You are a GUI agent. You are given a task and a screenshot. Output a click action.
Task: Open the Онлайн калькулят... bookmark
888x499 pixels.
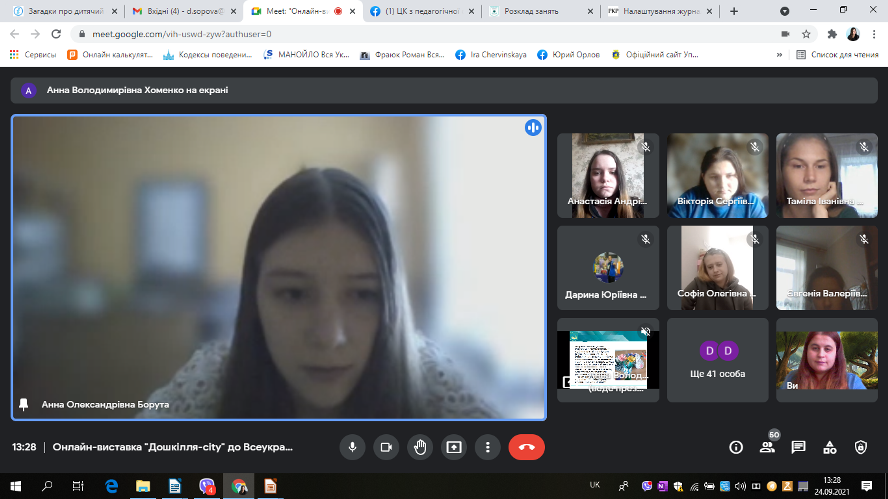(110, 55)
